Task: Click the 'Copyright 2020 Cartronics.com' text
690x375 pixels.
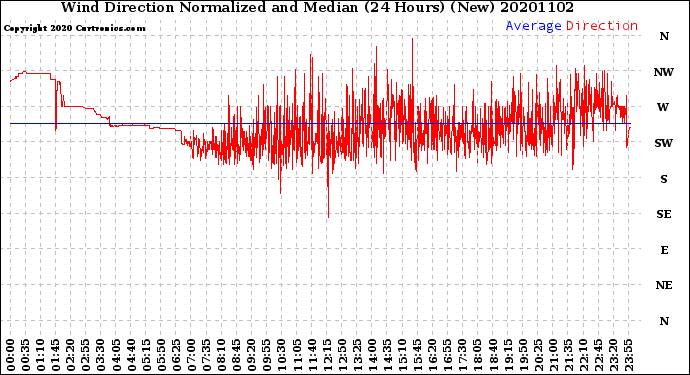Action: (x=74, y=28)
